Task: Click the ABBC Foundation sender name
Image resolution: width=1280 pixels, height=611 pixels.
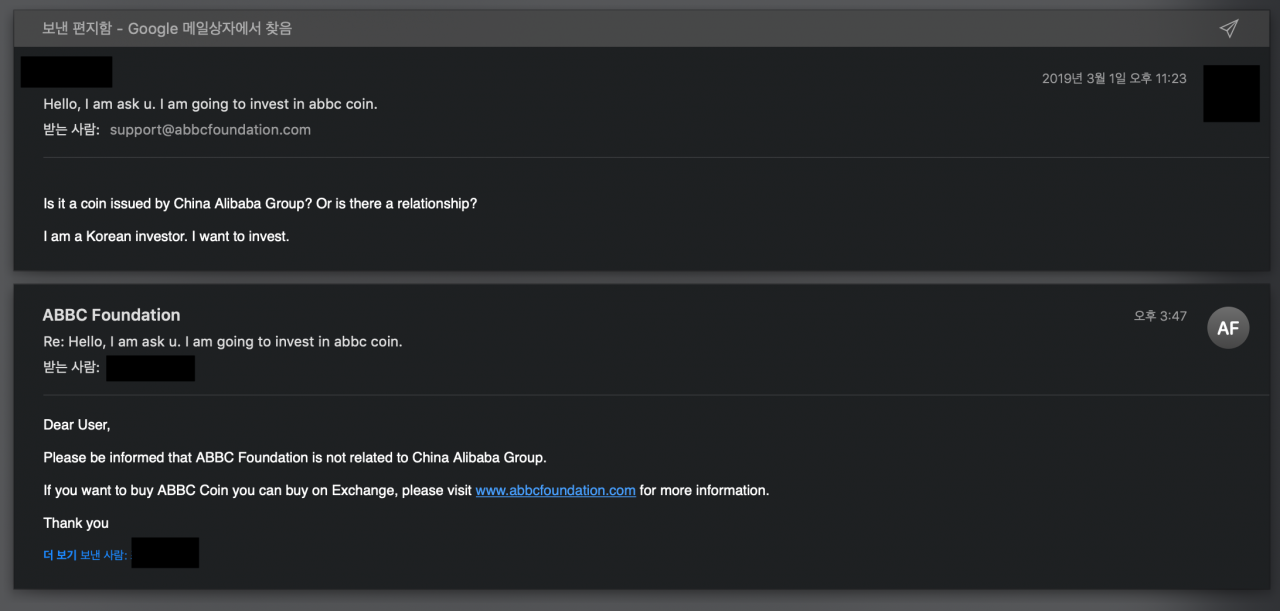Action: point(111,315)
